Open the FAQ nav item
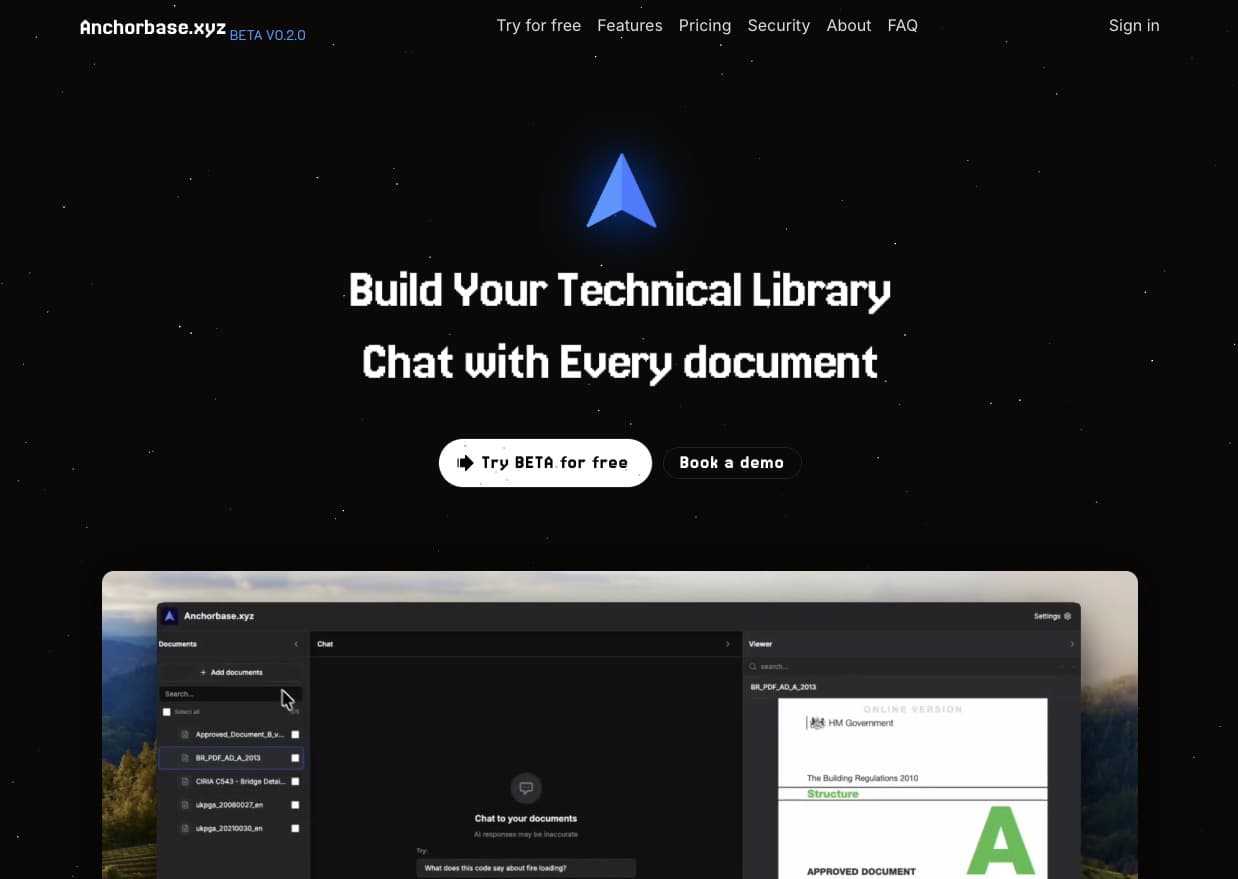The height and width of the screenshot is (879, 1238). 902,26
